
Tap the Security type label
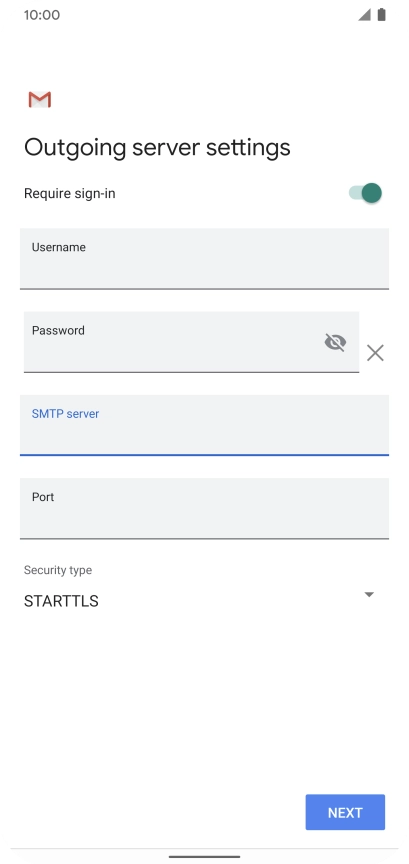coord(58,570)
